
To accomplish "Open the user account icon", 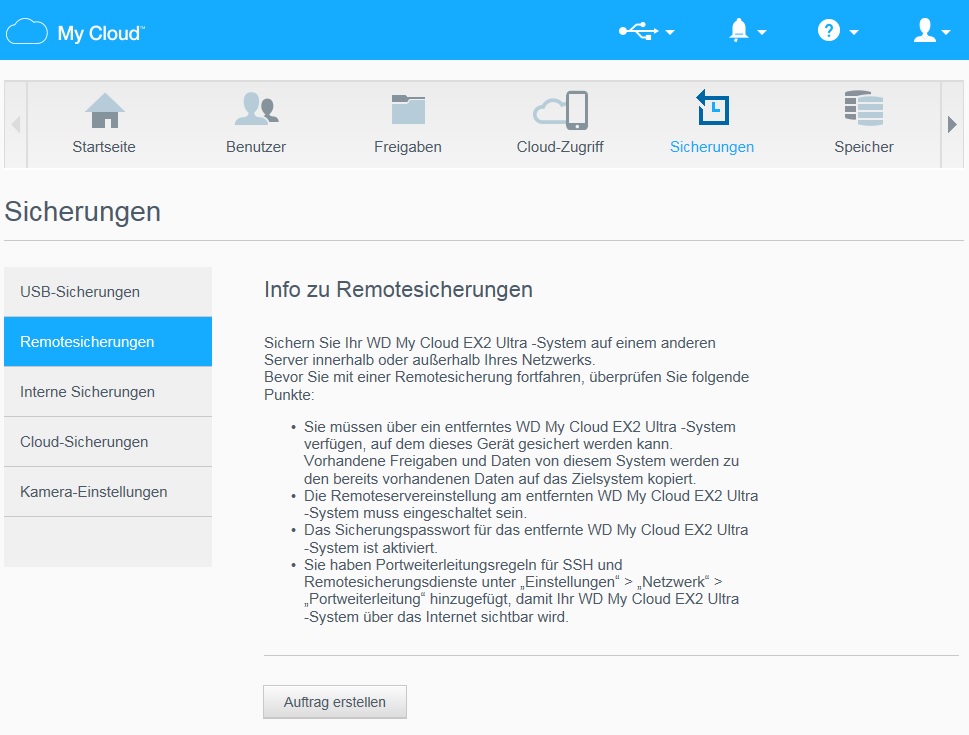I will (925, 30).
